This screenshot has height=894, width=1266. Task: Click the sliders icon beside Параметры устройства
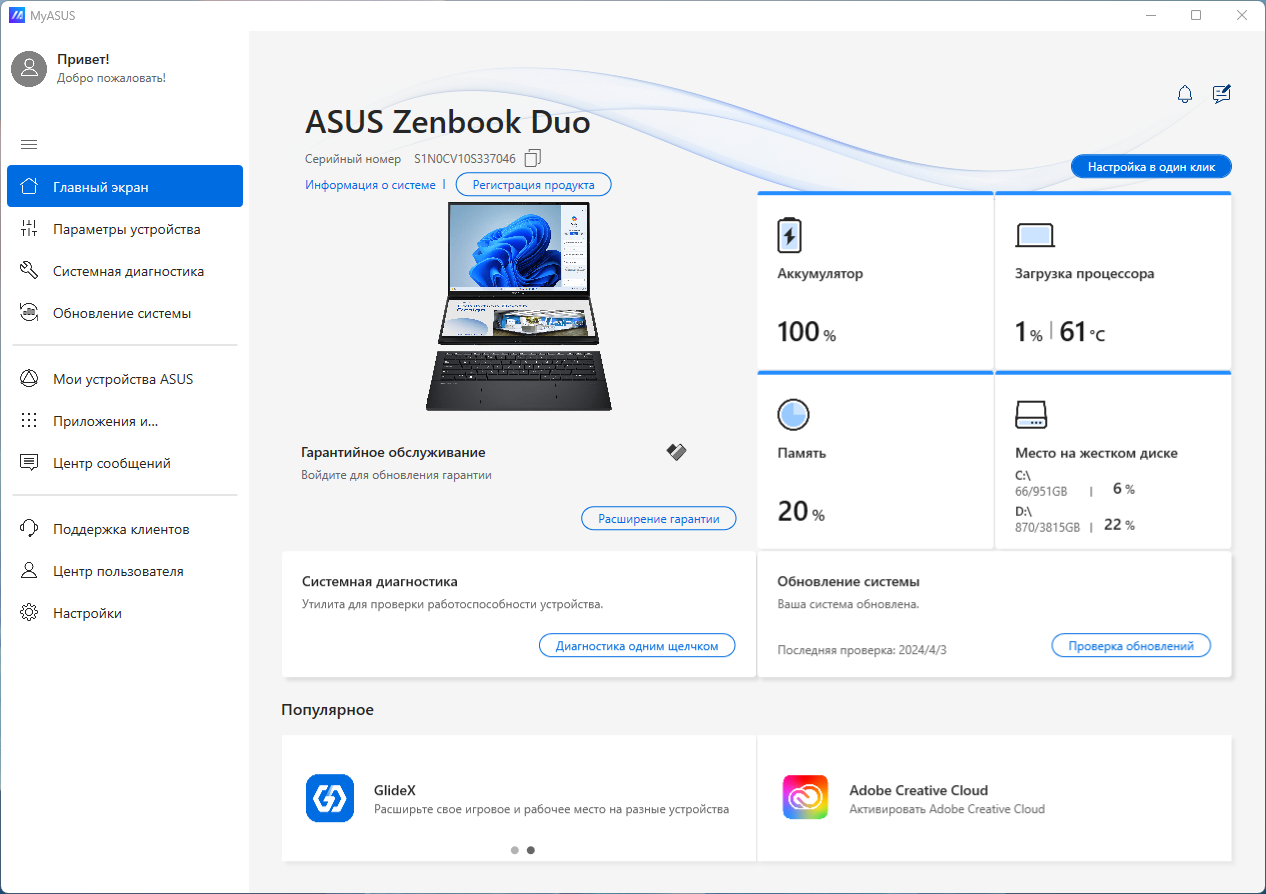[30, 229]
